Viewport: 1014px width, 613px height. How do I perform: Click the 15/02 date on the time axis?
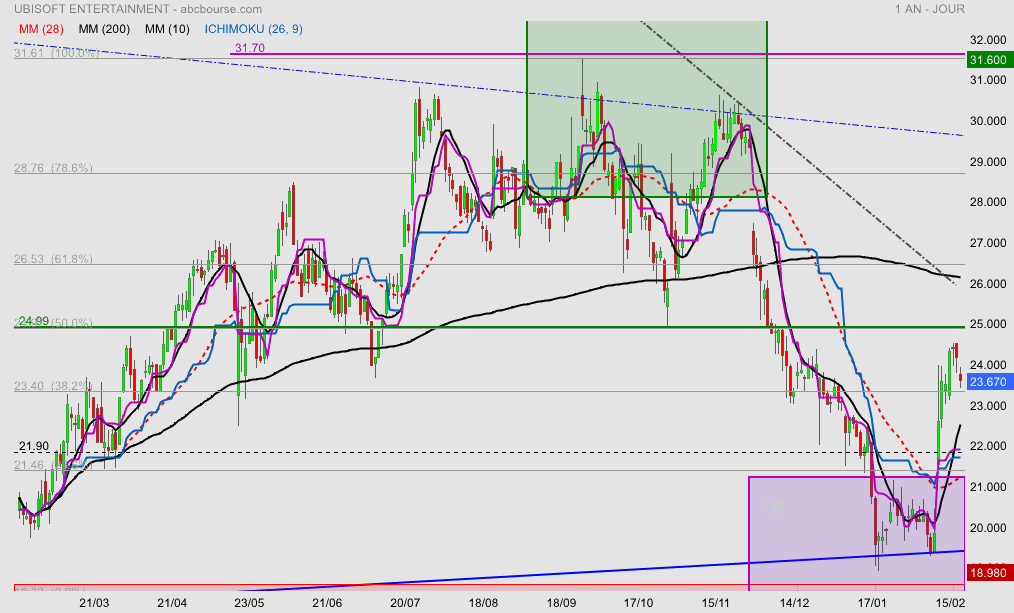coord(950,603)
